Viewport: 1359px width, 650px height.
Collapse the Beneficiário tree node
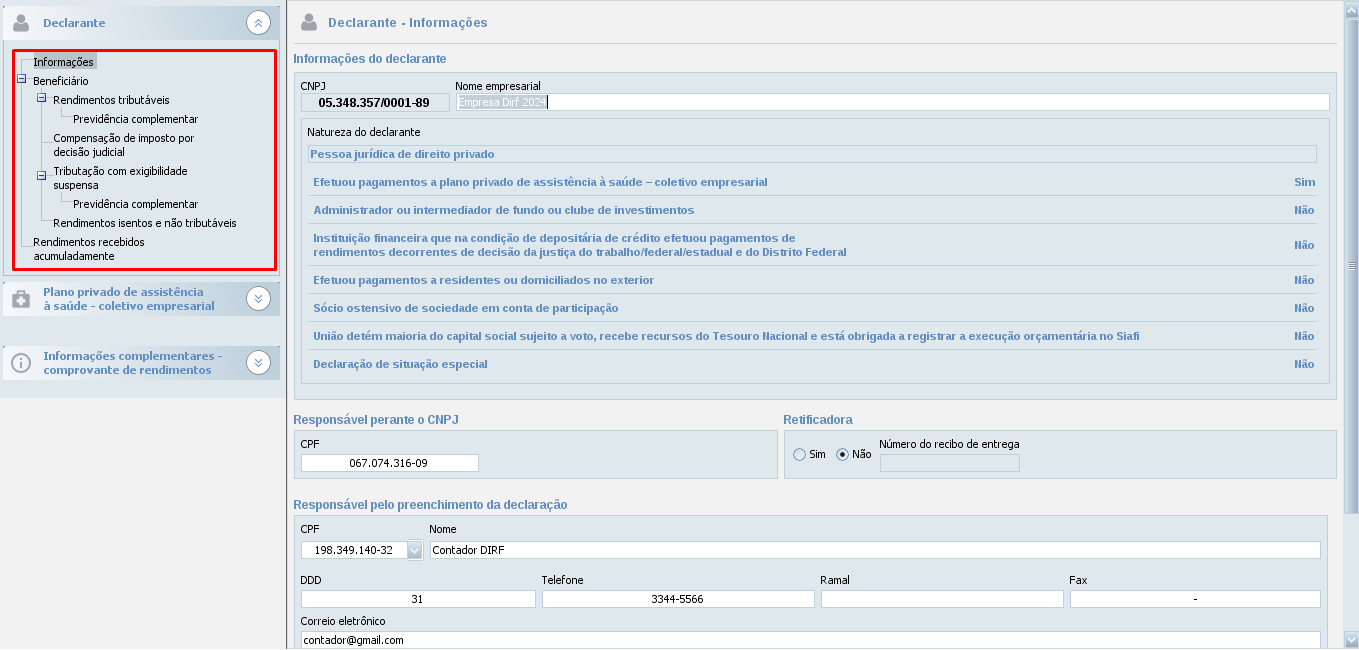(x=22, y=80)
